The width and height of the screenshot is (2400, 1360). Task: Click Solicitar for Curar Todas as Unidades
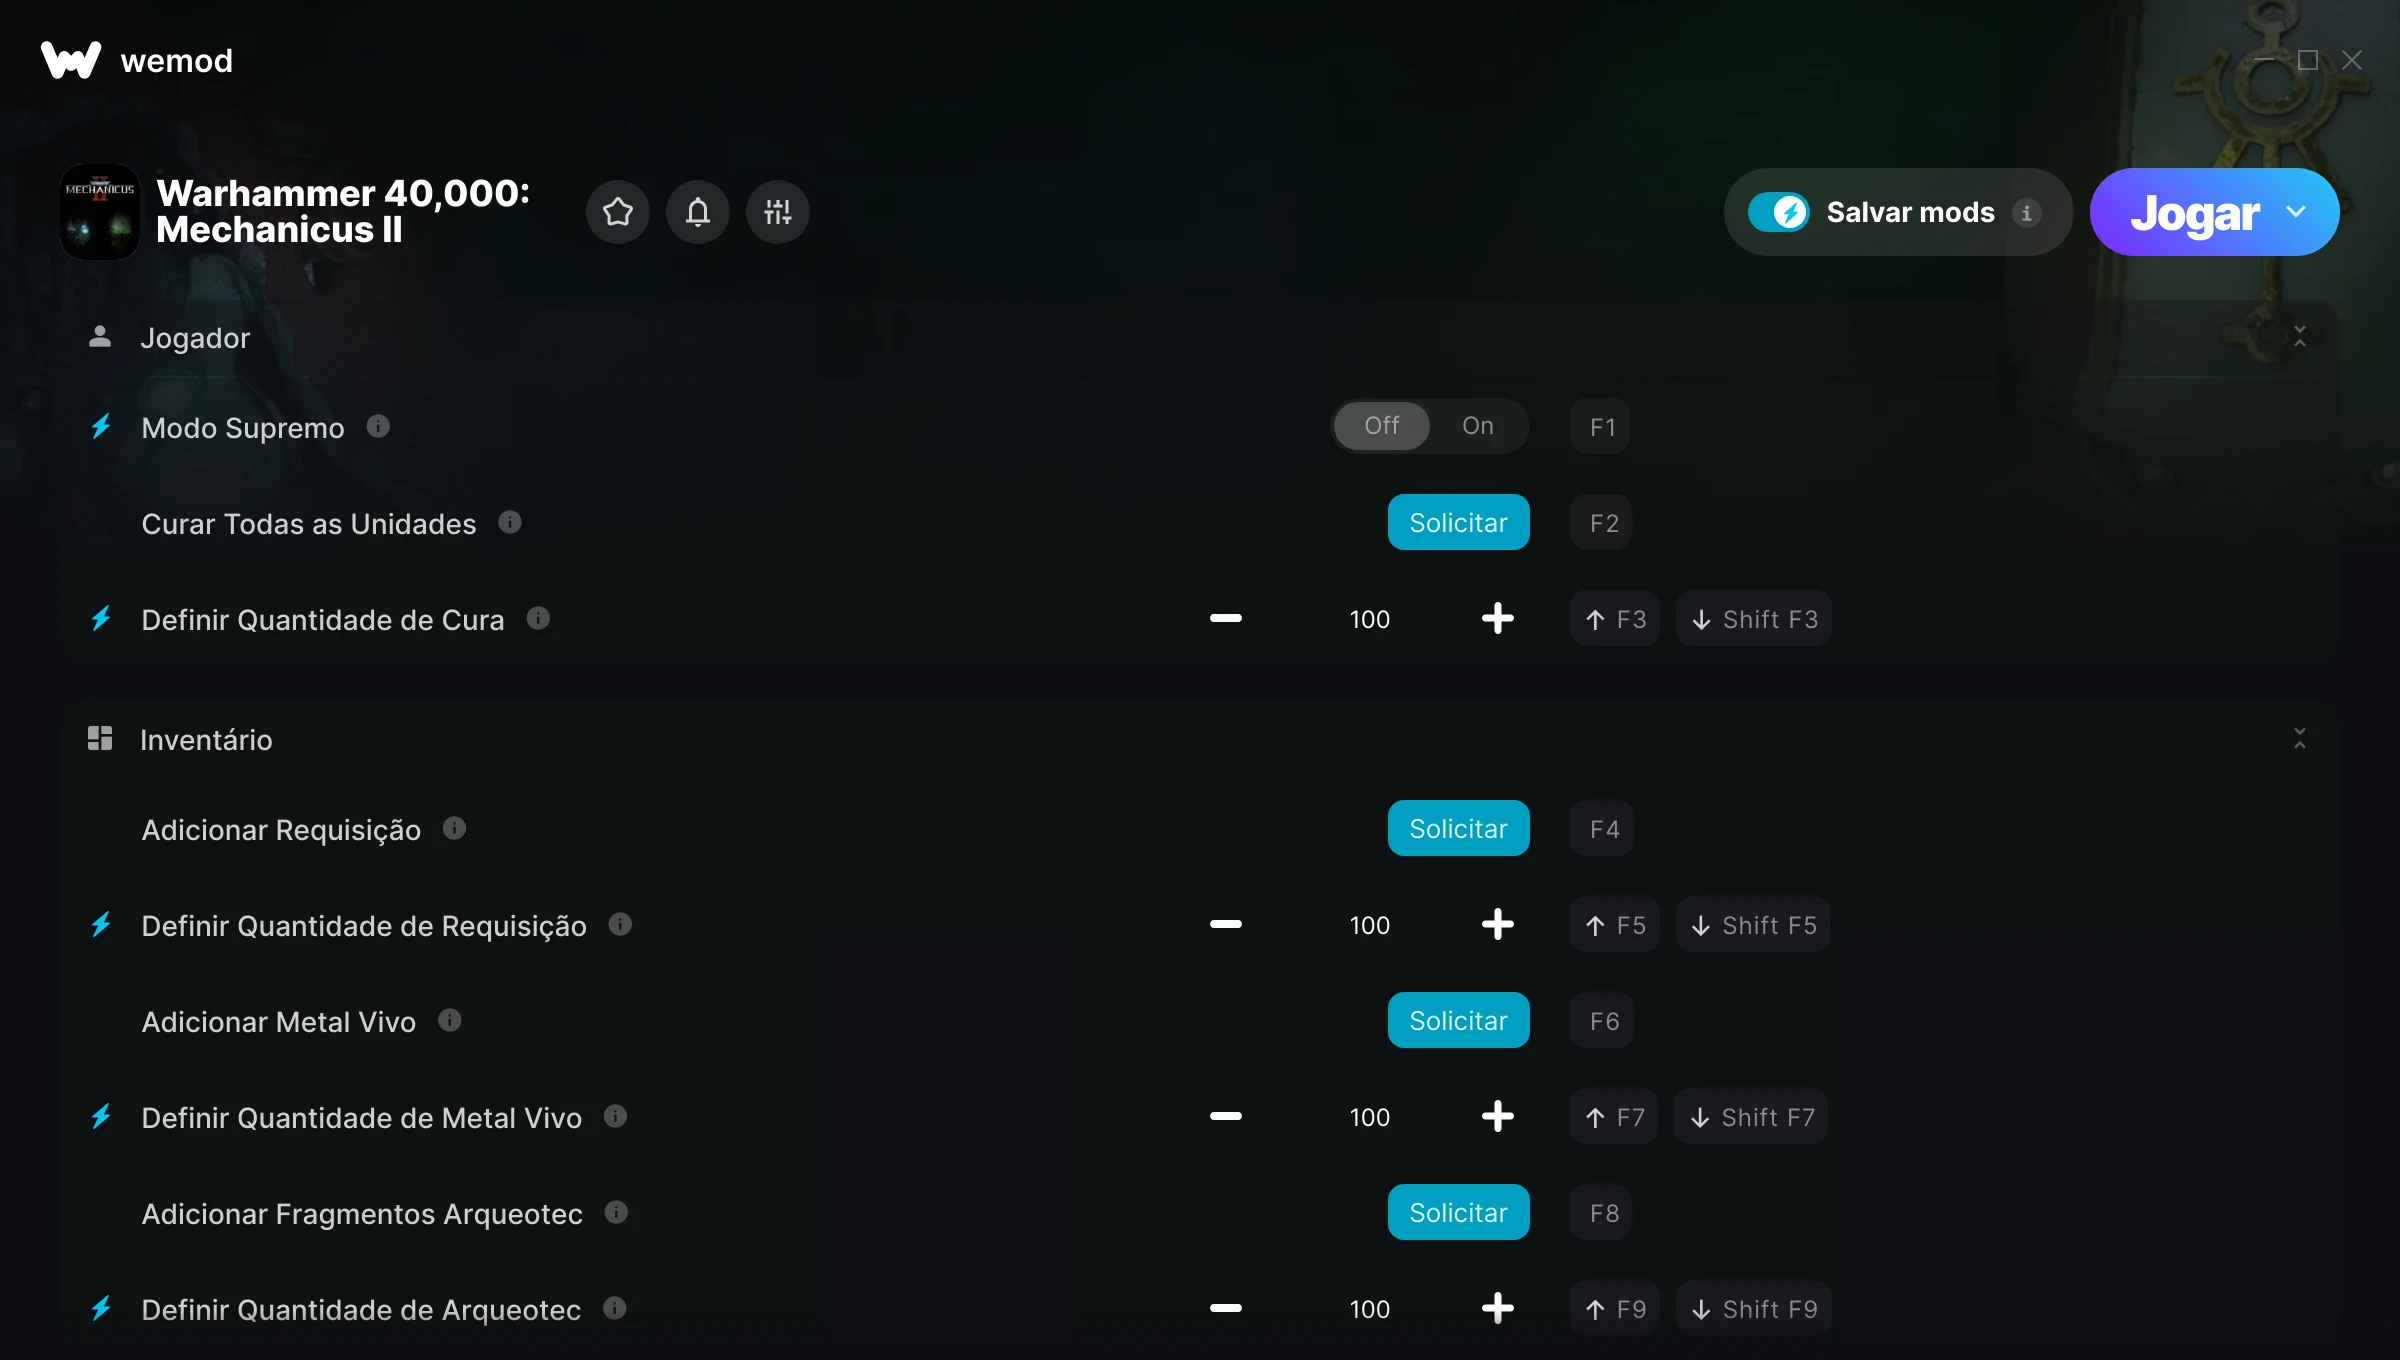1458,522
